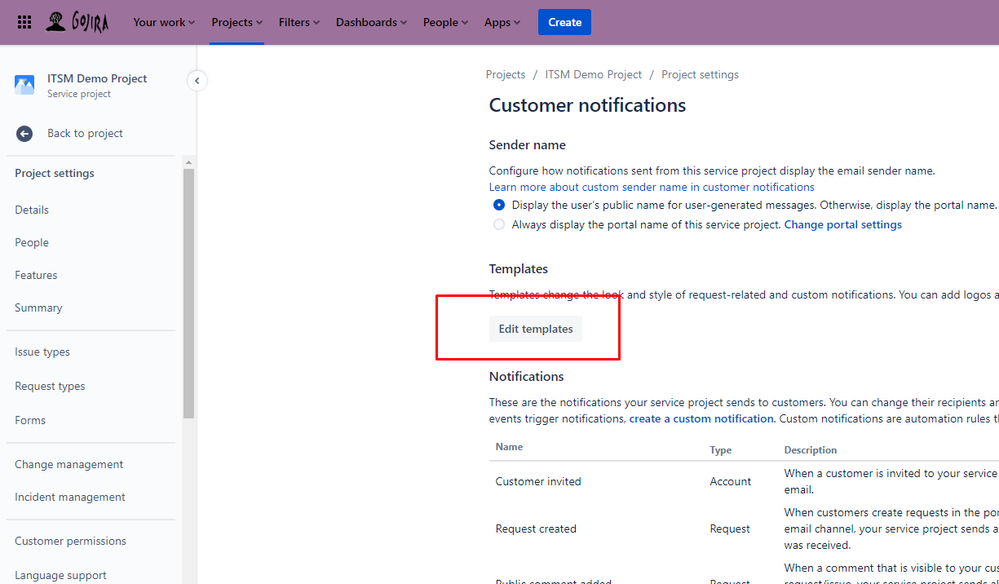Click the Customer invited row name
The image size is (999, 584).
[x=538, y=481]
